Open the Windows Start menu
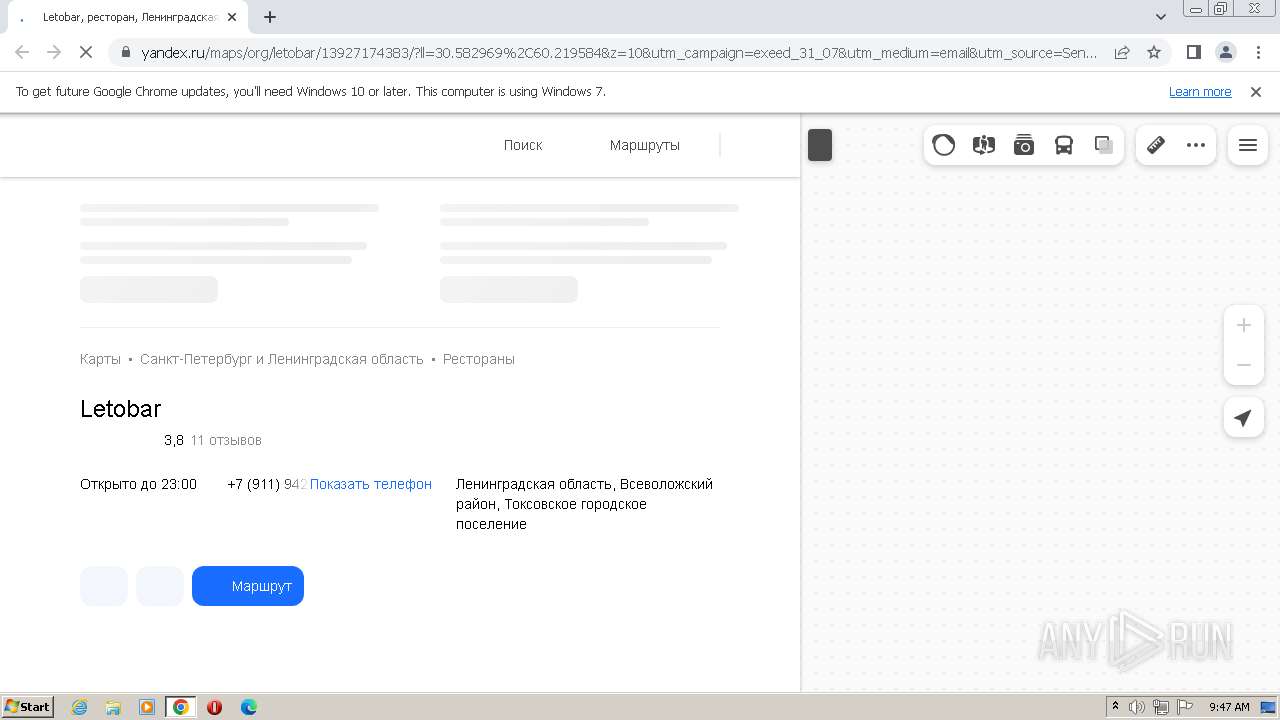 [27, 706]
